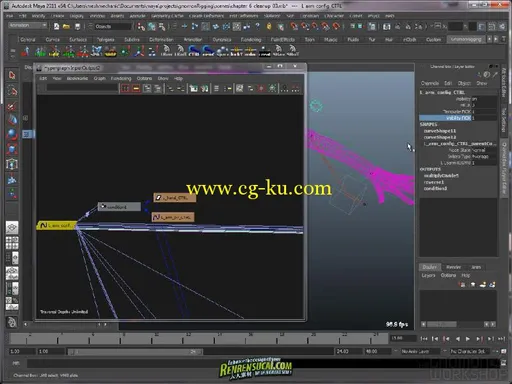Click the New Scene icon on status line
Screen dimensions: 512x384
point(56,26)
